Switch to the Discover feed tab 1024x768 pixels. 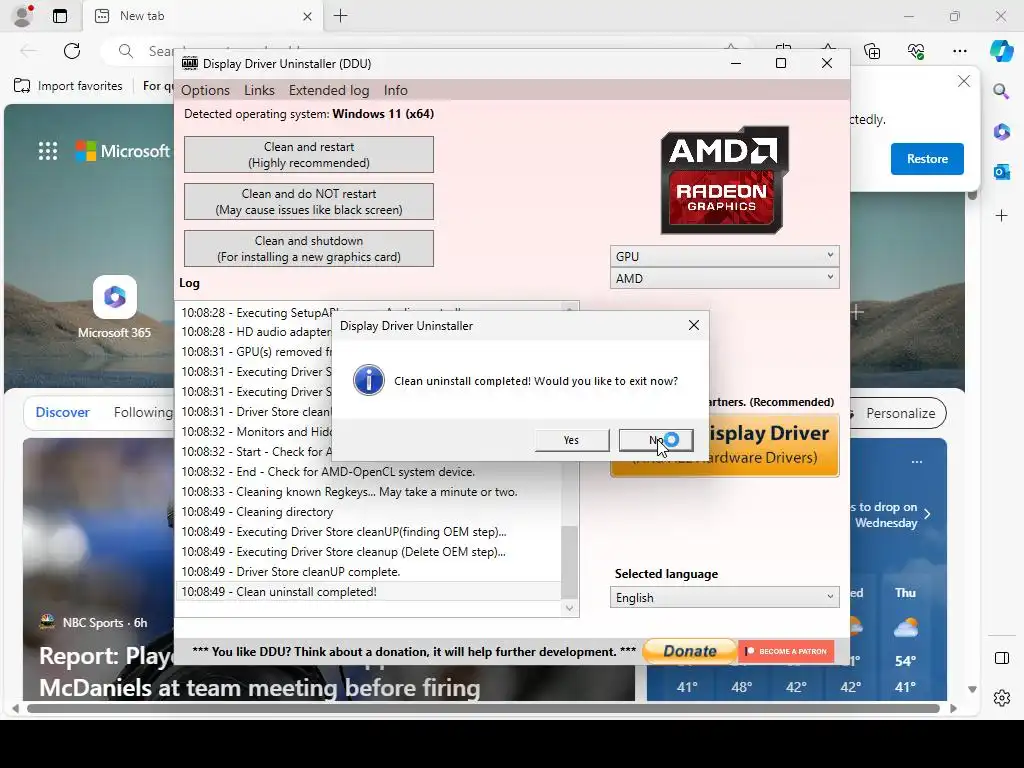tap(63, 413)
